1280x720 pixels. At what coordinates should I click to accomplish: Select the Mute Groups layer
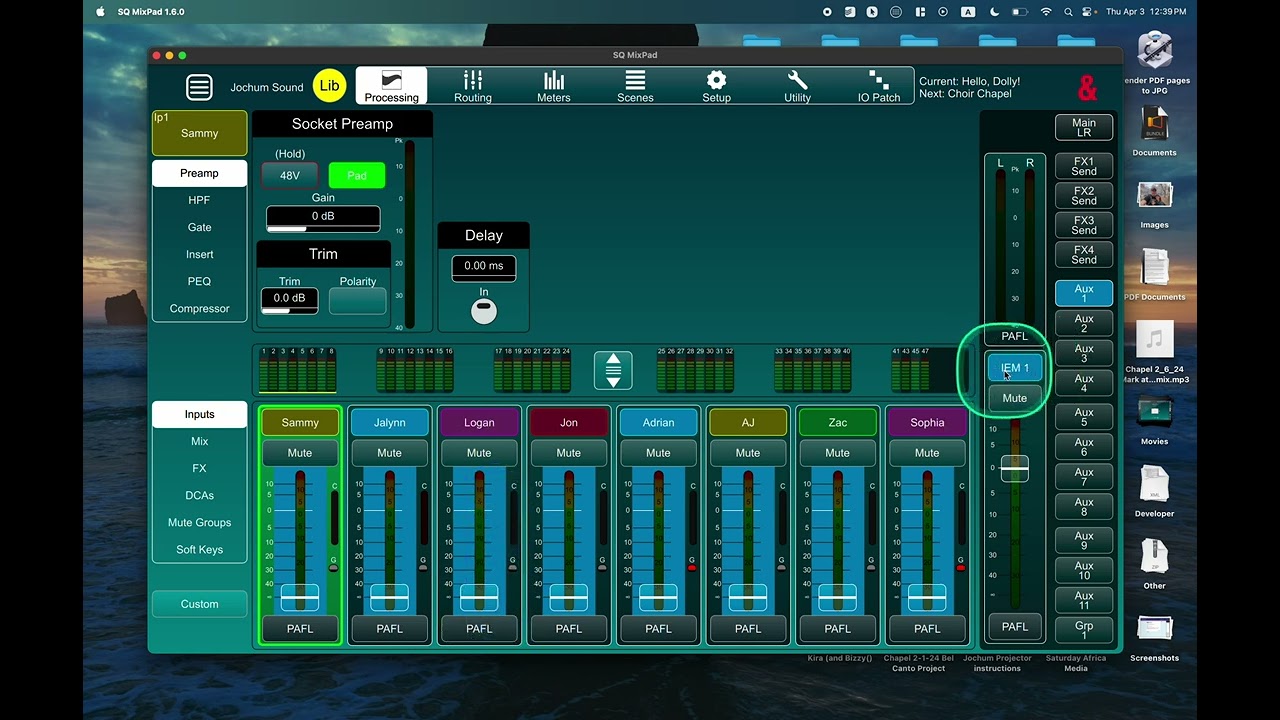199,522
